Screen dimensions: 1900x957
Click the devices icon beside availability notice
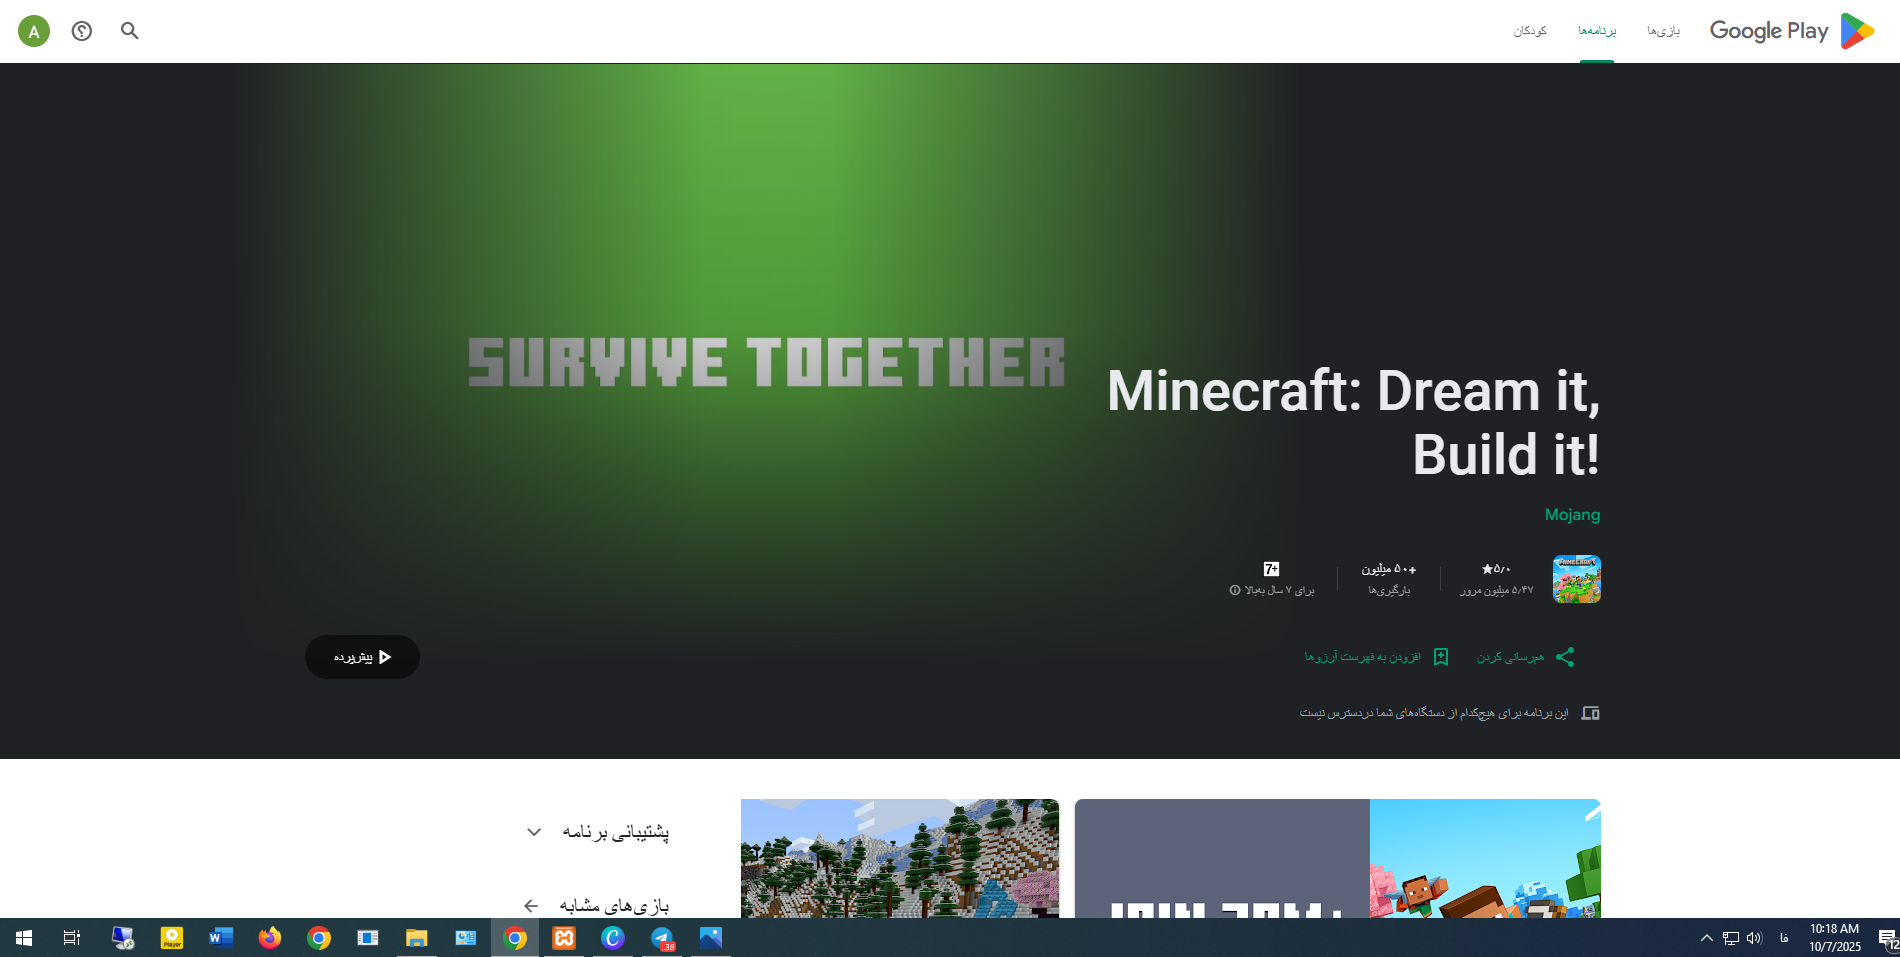1590,713
